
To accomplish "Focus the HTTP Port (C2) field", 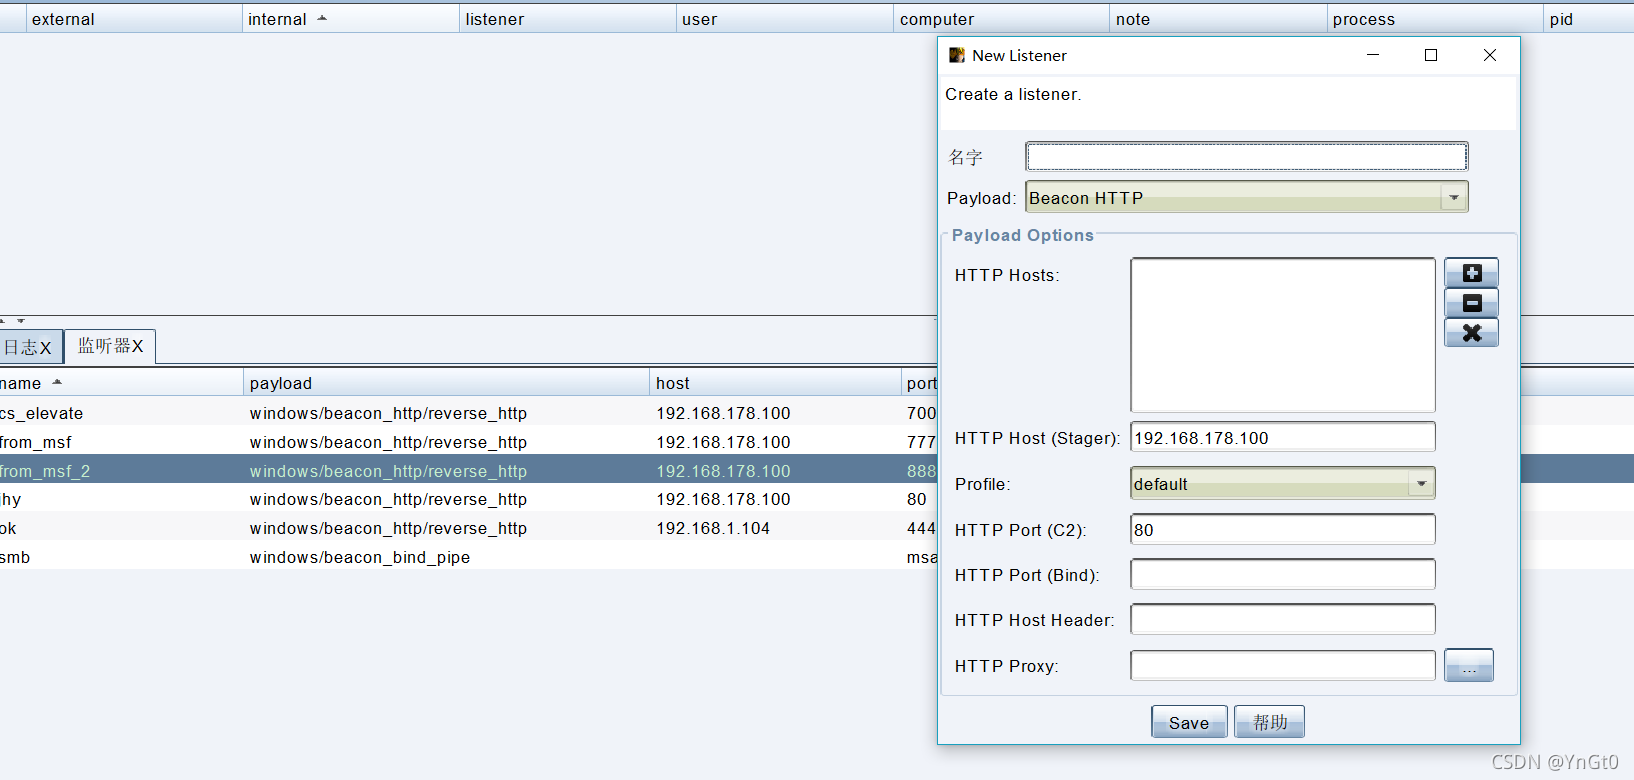I will coord(1283,529).
